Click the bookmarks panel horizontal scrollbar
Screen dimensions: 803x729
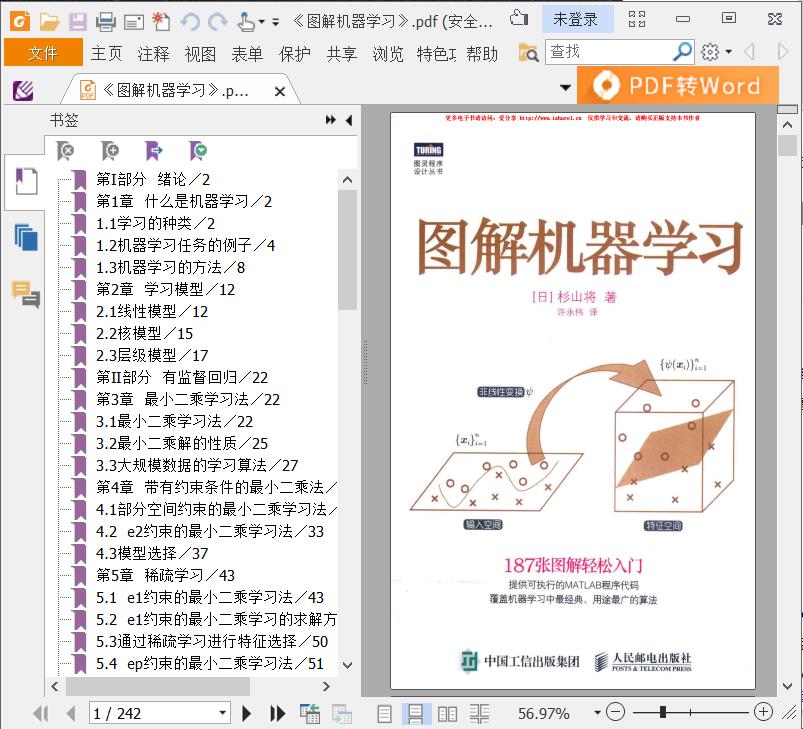pyautogui.click(x=158, y=686)
